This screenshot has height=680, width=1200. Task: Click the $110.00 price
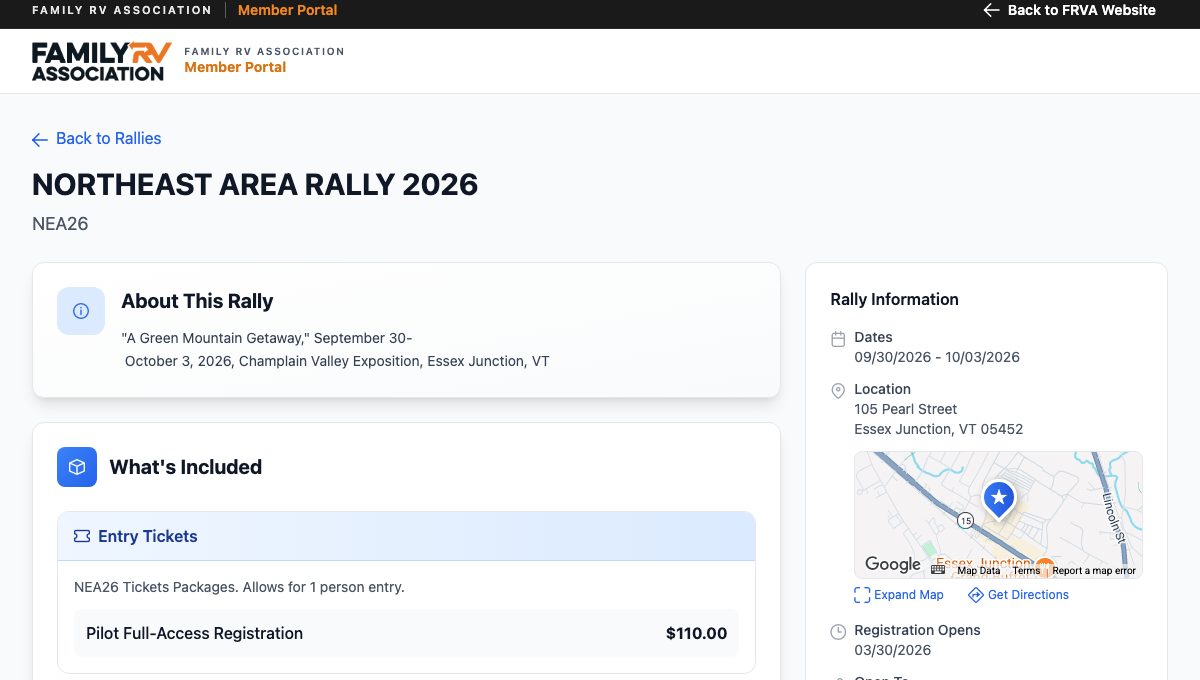pyautogui.click(x=696, y=633)
